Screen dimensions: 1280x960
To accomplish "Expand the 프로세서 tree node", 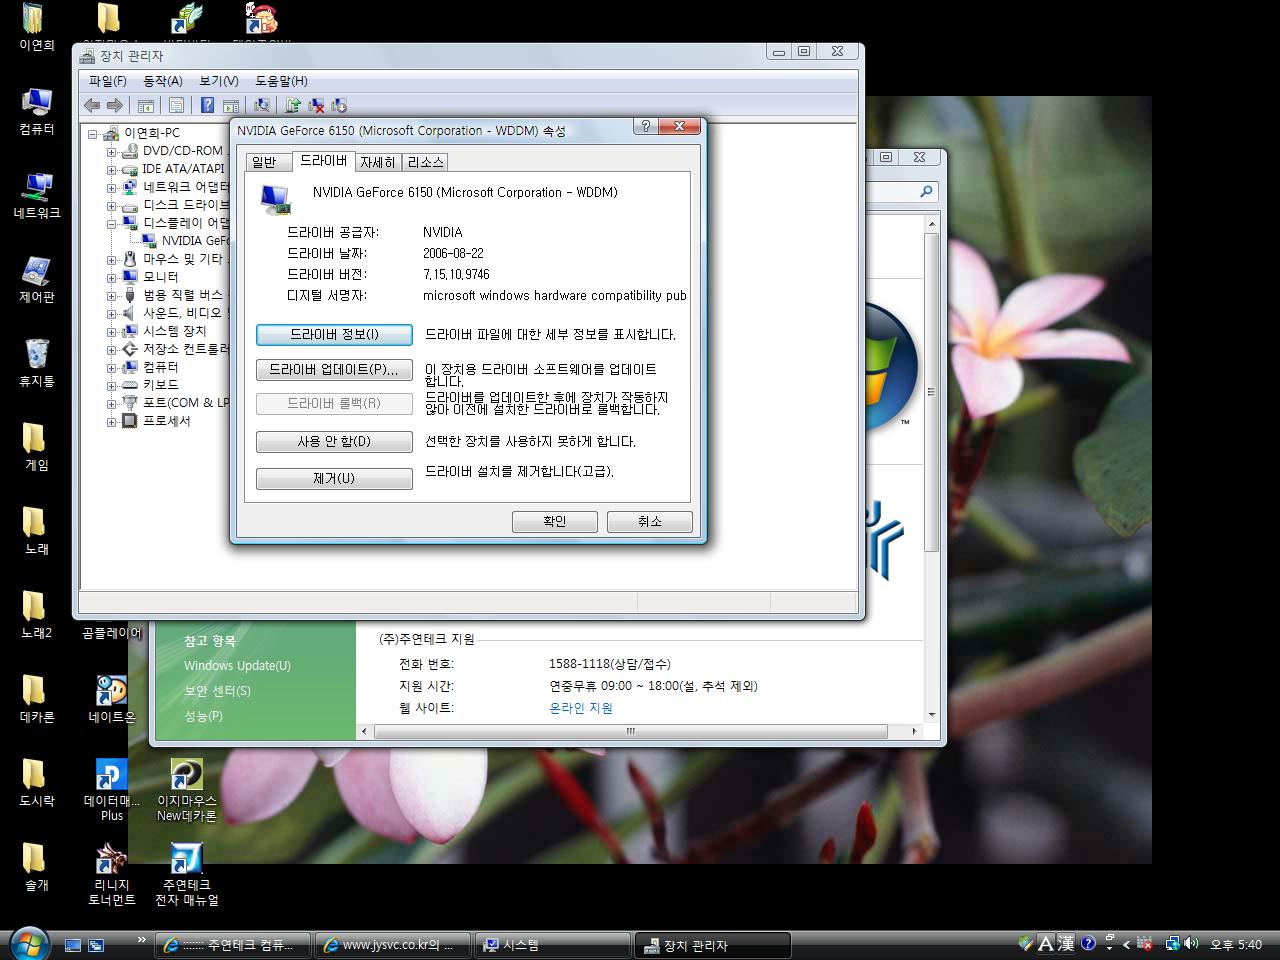I will coord(112,421).
